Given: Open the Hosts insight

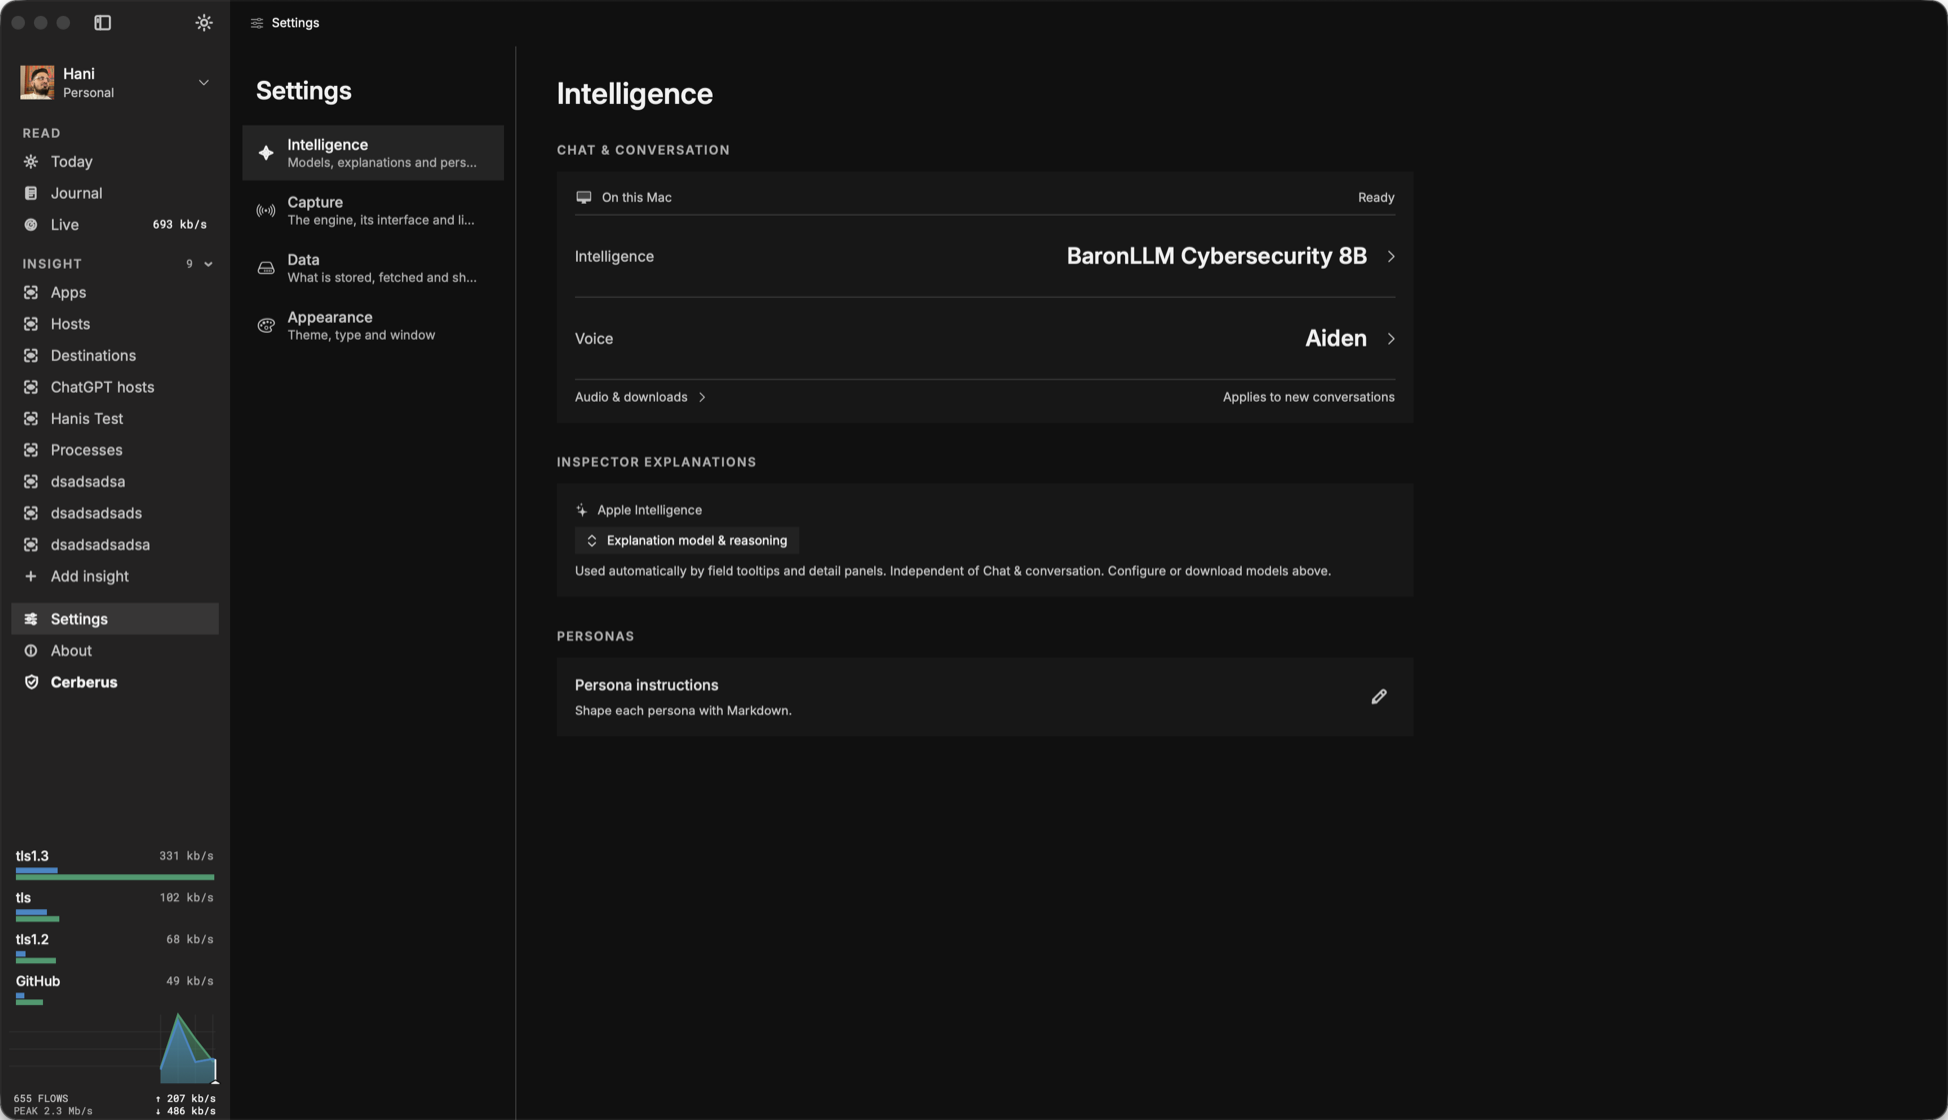Looking at the screenshot, I should click(115, 324).
